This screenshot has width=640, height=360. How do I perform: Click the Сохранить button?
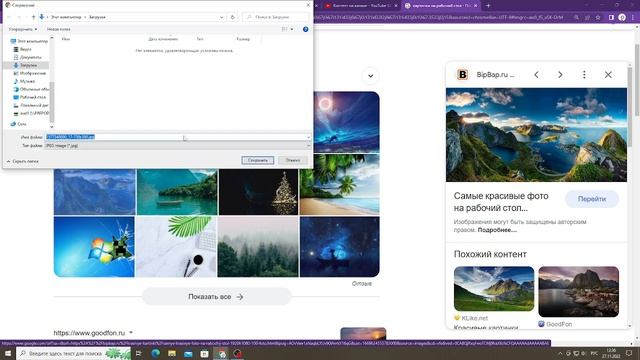258,160
